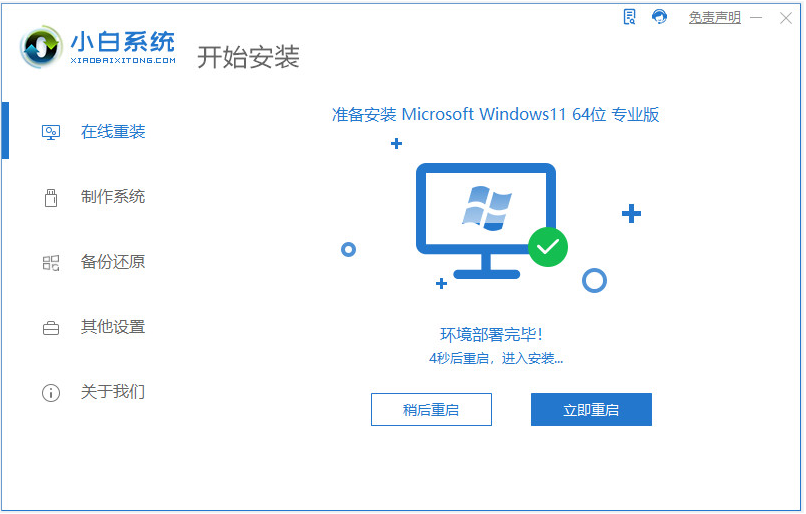Click the 立即重启 button

(591, 410)
